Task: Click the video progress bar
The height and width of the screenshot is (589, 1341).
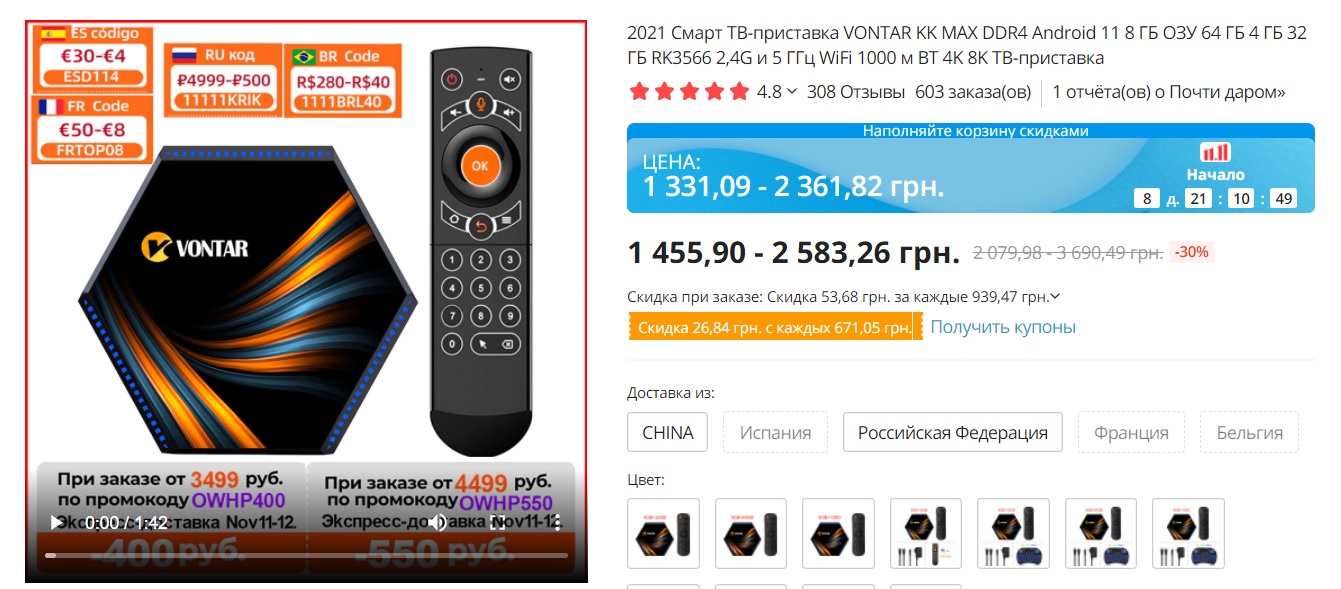Action: click(x=306, y=555)
